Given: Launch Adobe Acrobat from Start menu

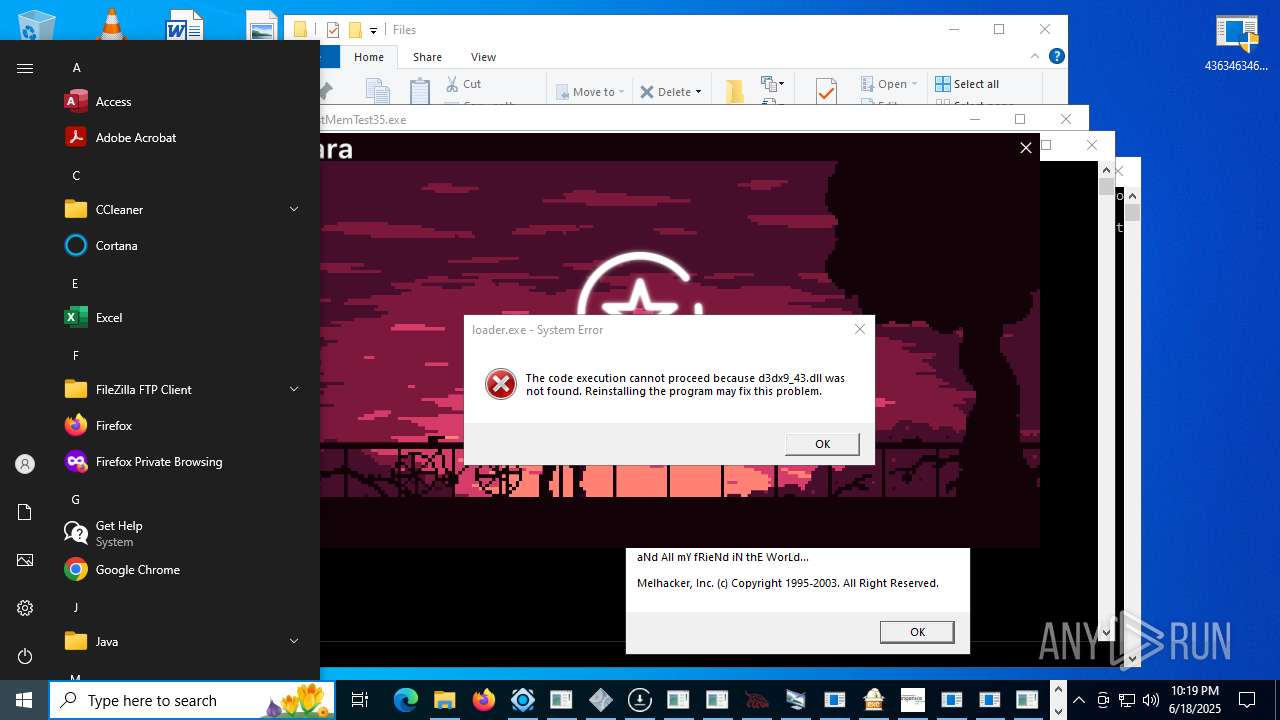Looking at the screenshot, I should coord(136,138).
